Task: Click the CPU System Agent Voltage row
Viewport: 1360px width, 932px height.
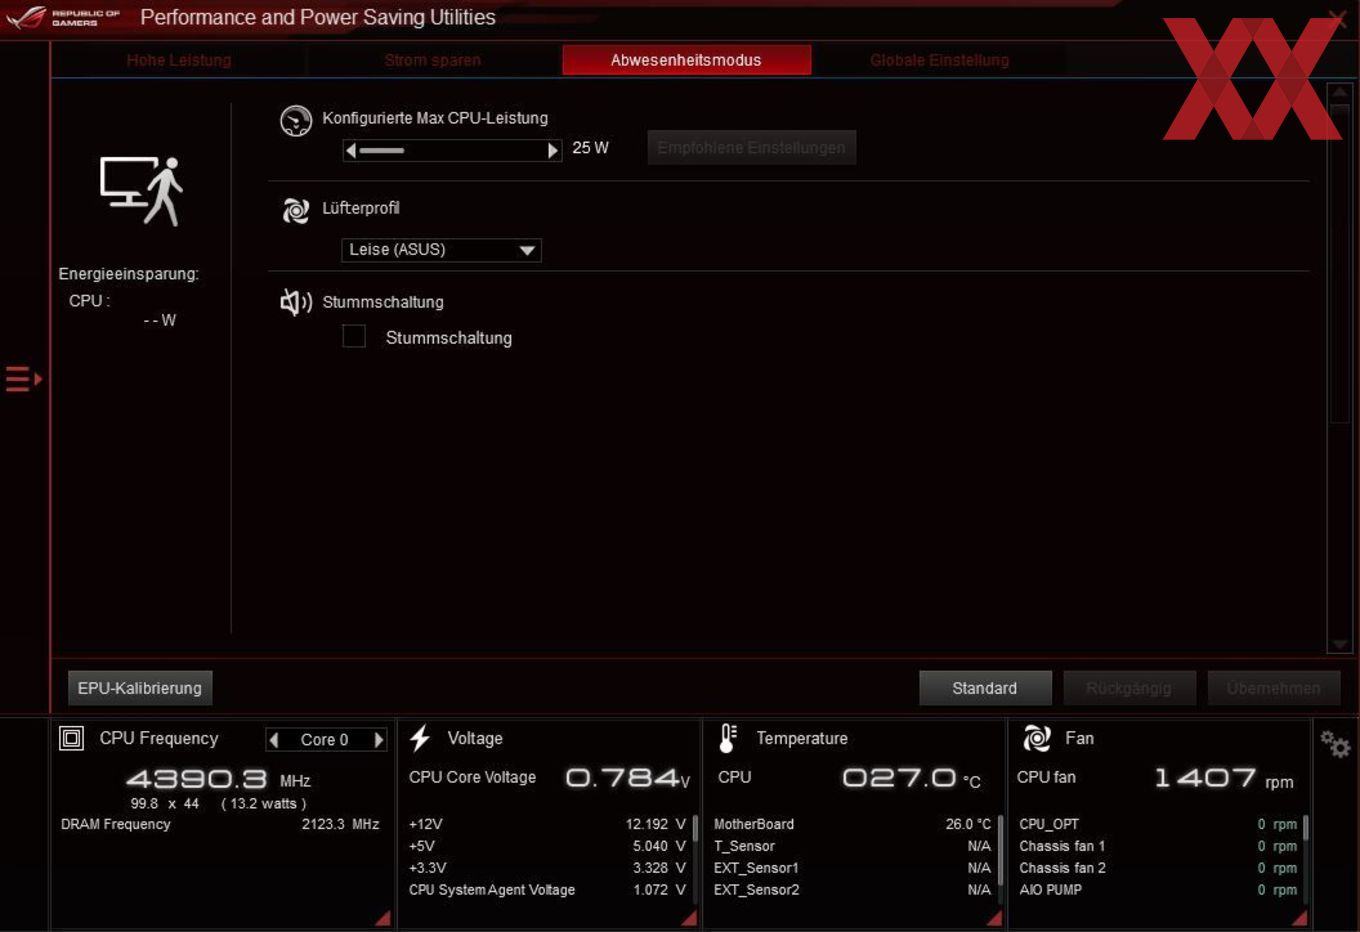Action: tap(547, 890)
